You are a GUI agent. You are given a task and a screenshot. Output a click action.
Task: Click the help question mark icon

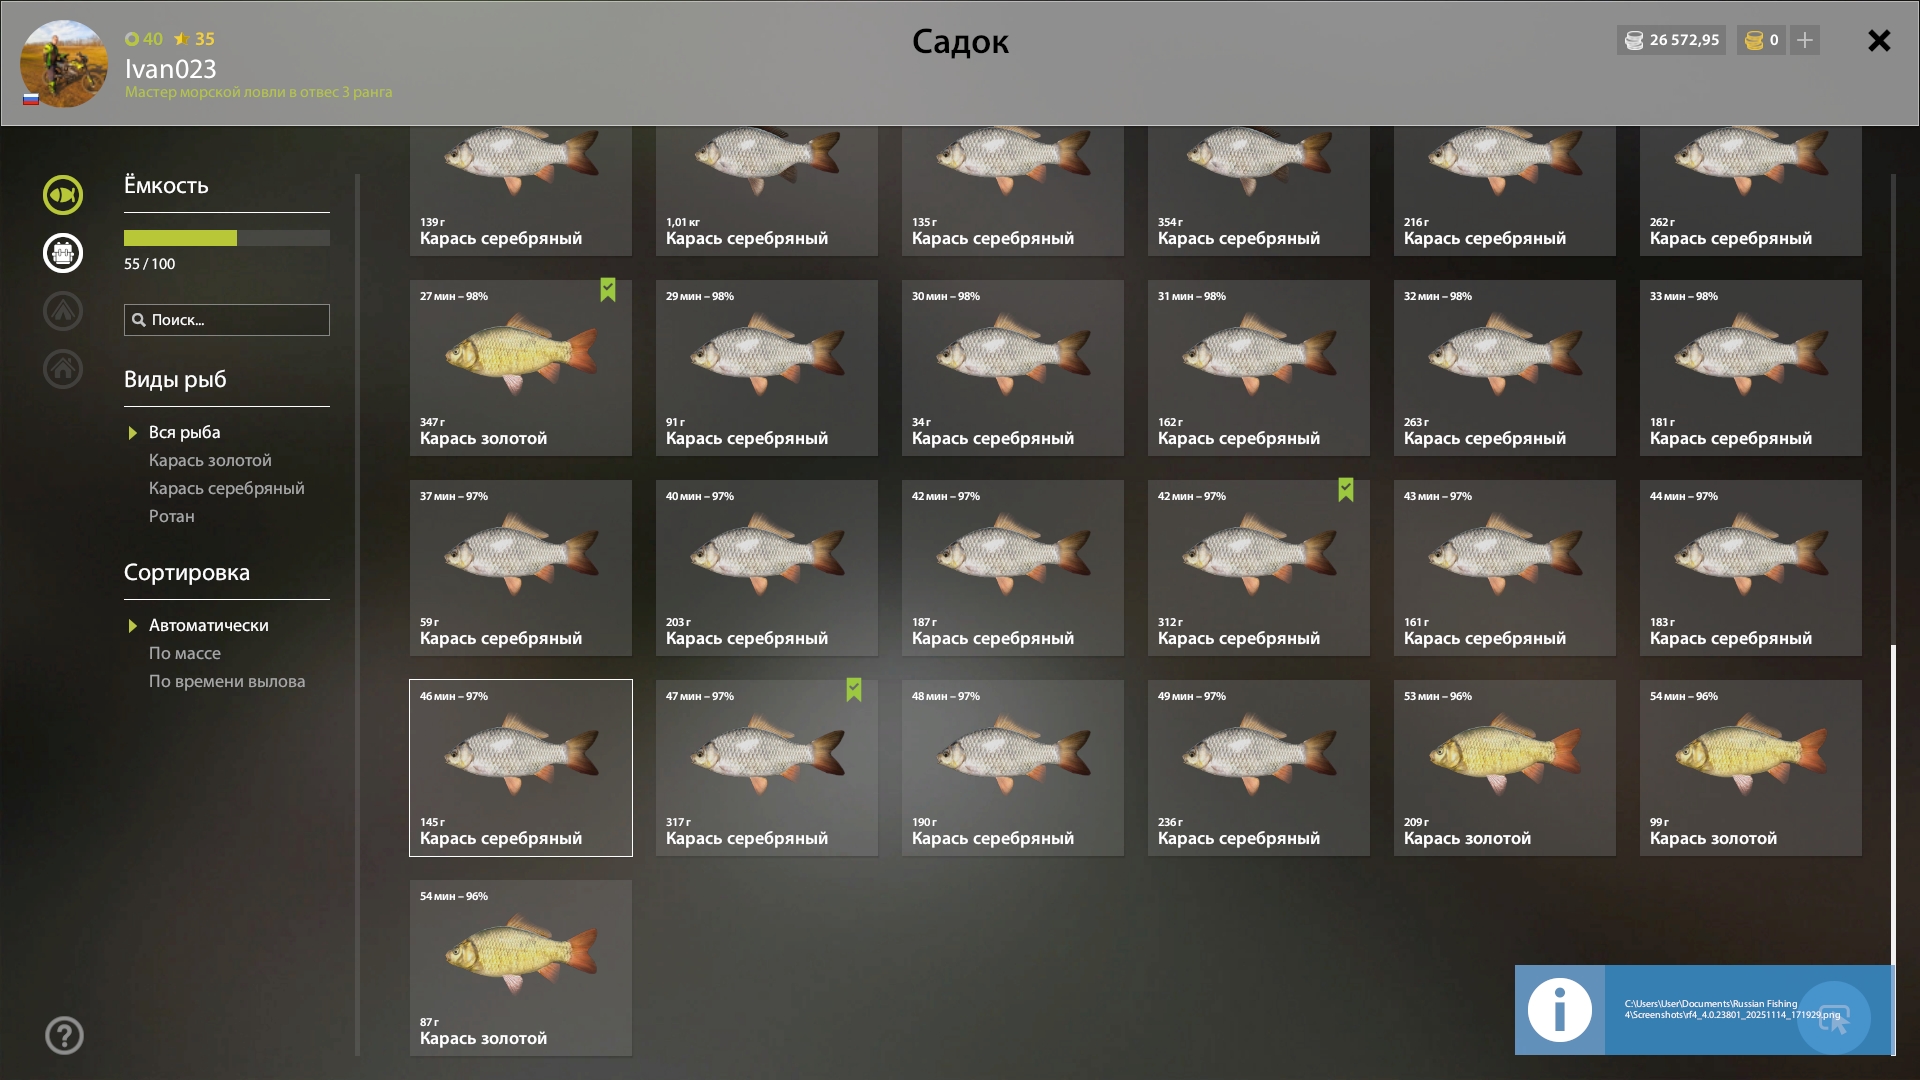[x=64, y=1036]
